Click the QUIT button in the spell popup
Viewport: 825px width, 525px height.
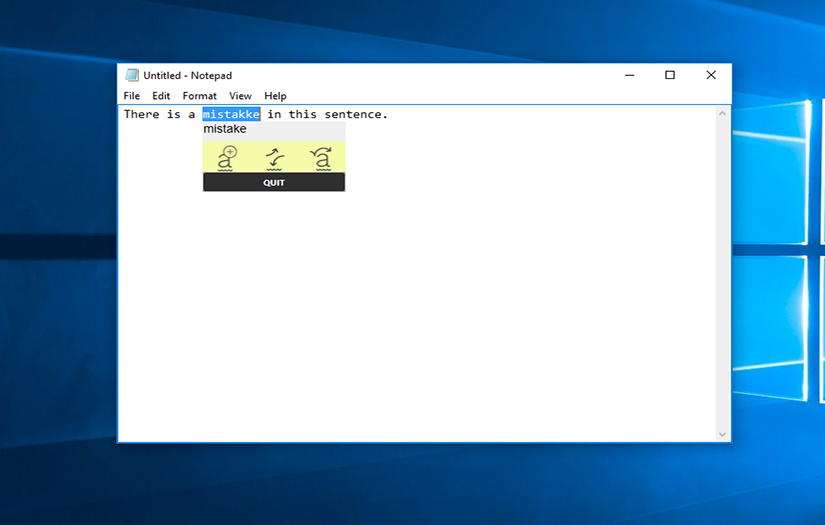pos(274,183)
